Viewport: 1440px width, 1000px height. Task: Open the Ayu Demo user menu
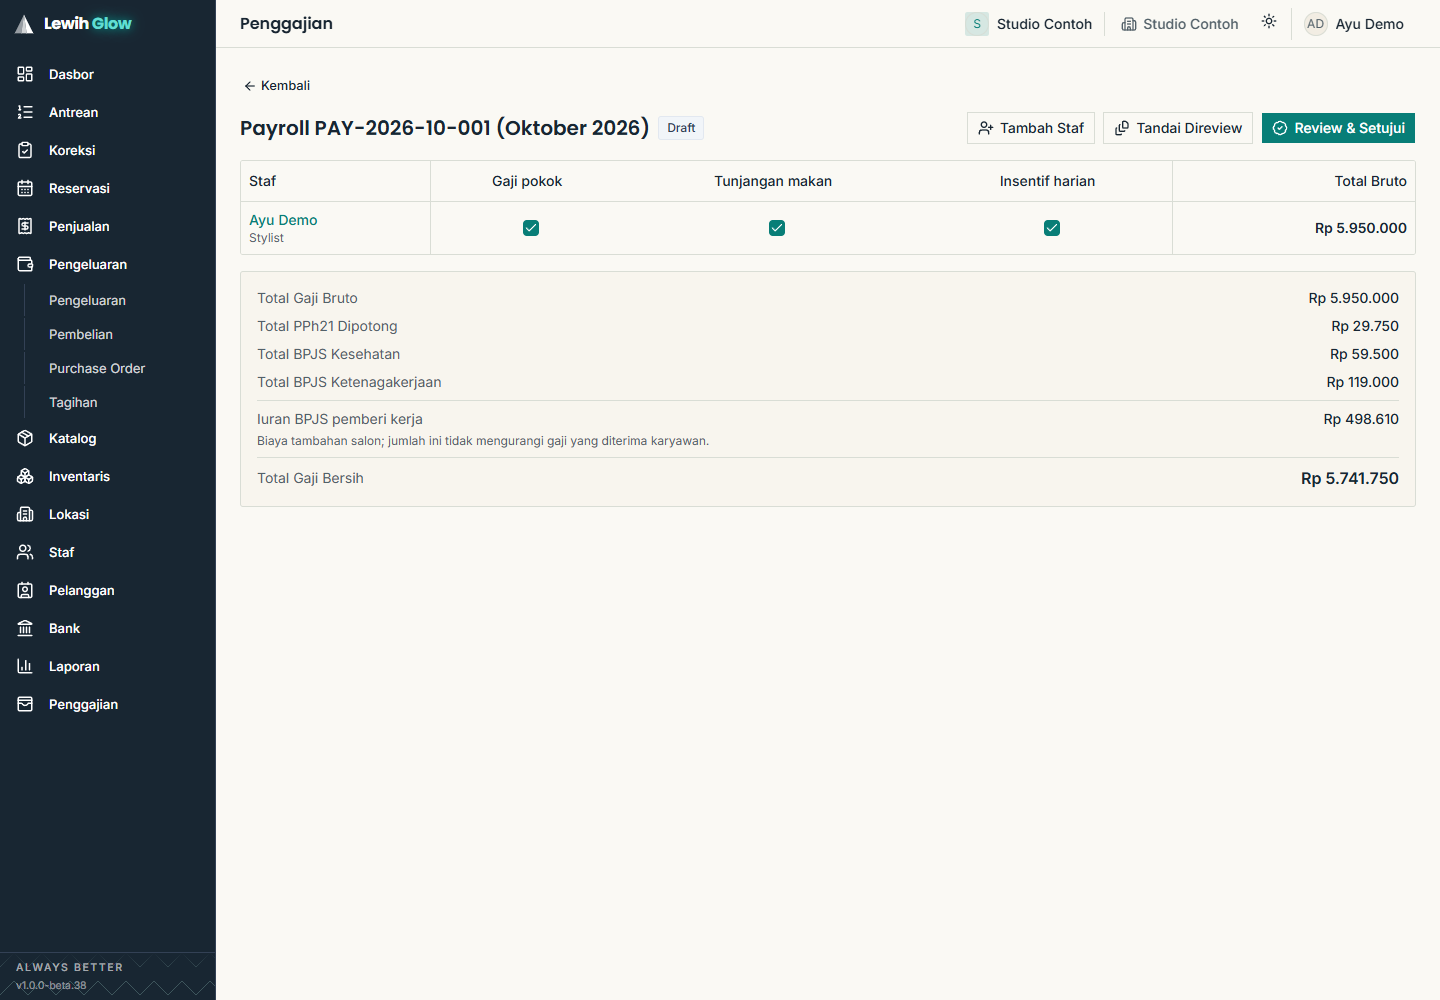pyautogui.click(x=1354, y=24)
